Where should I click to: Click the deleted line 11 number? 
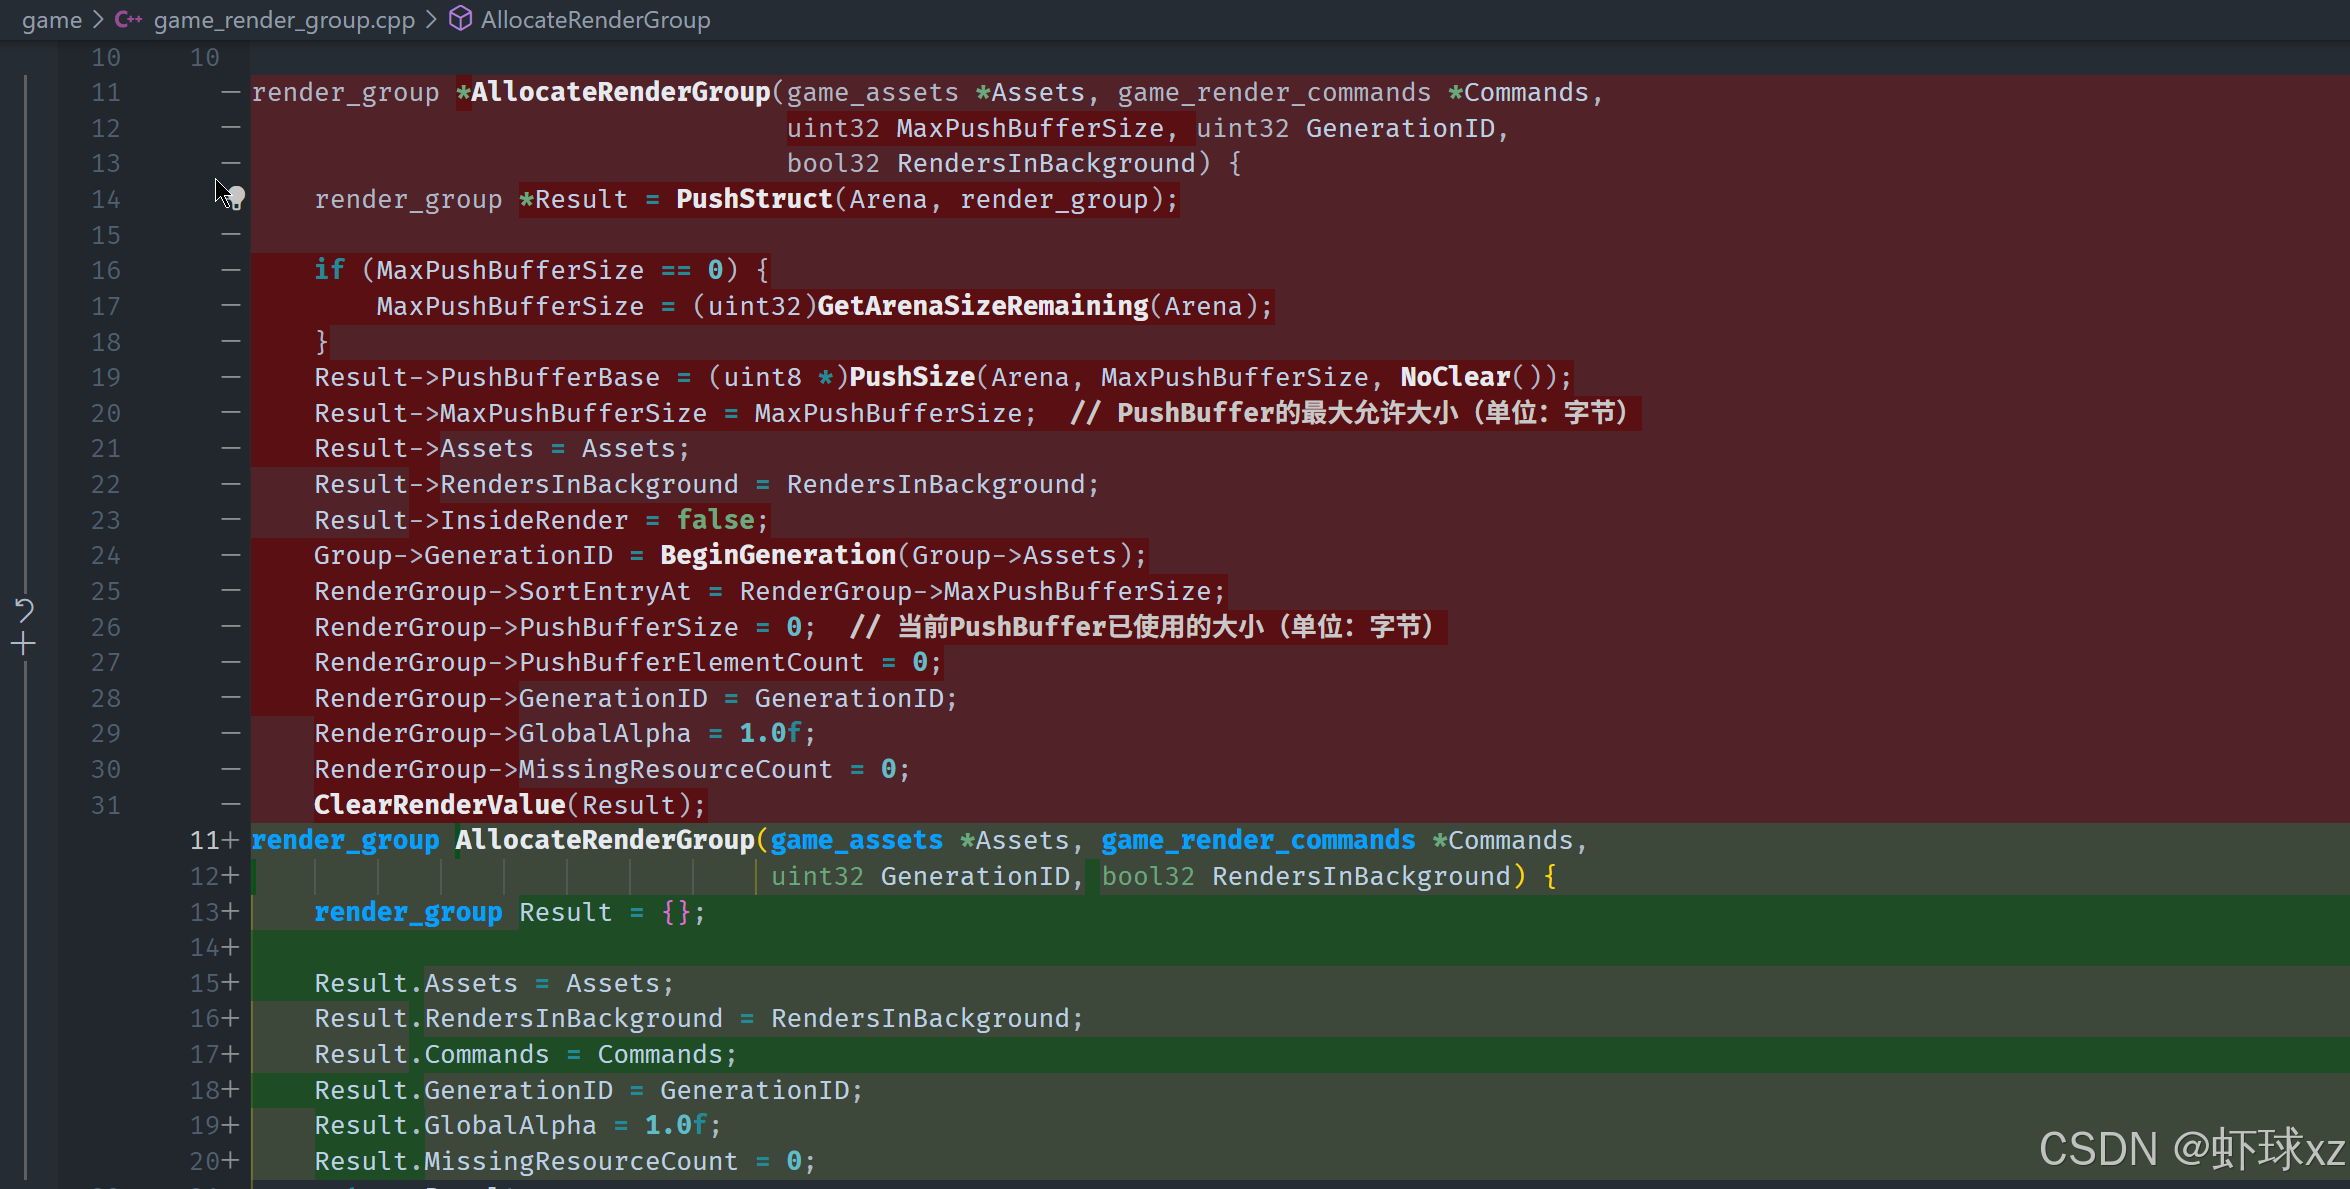tap(106, 93)
